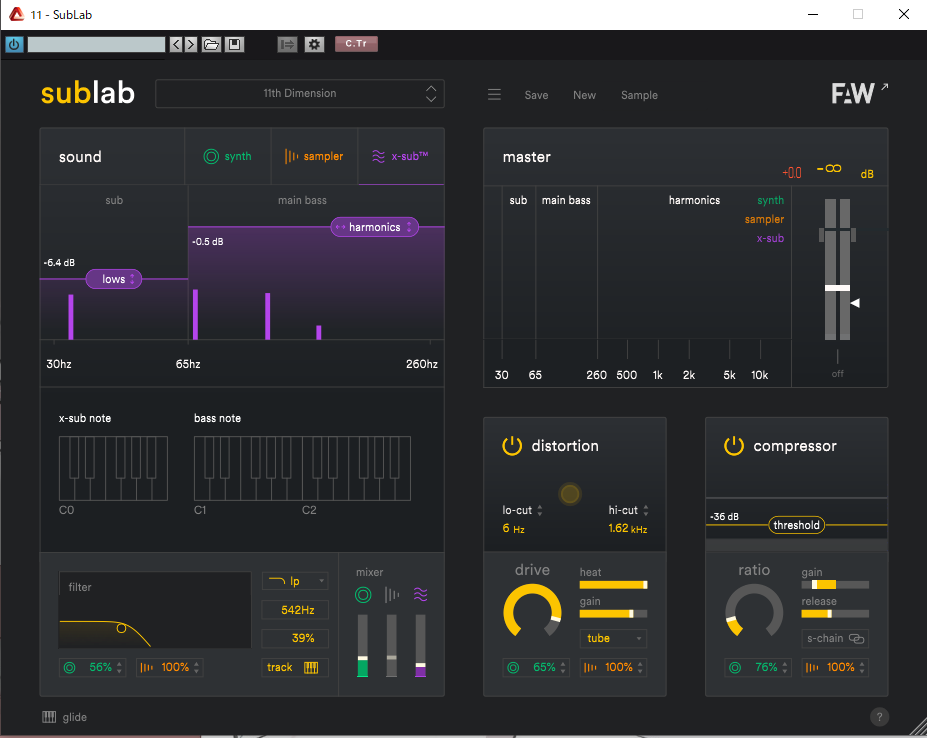The height and width of the screenshot is (738, 927).
Task: Open the FAW logo link
Action: pos(859,93)
